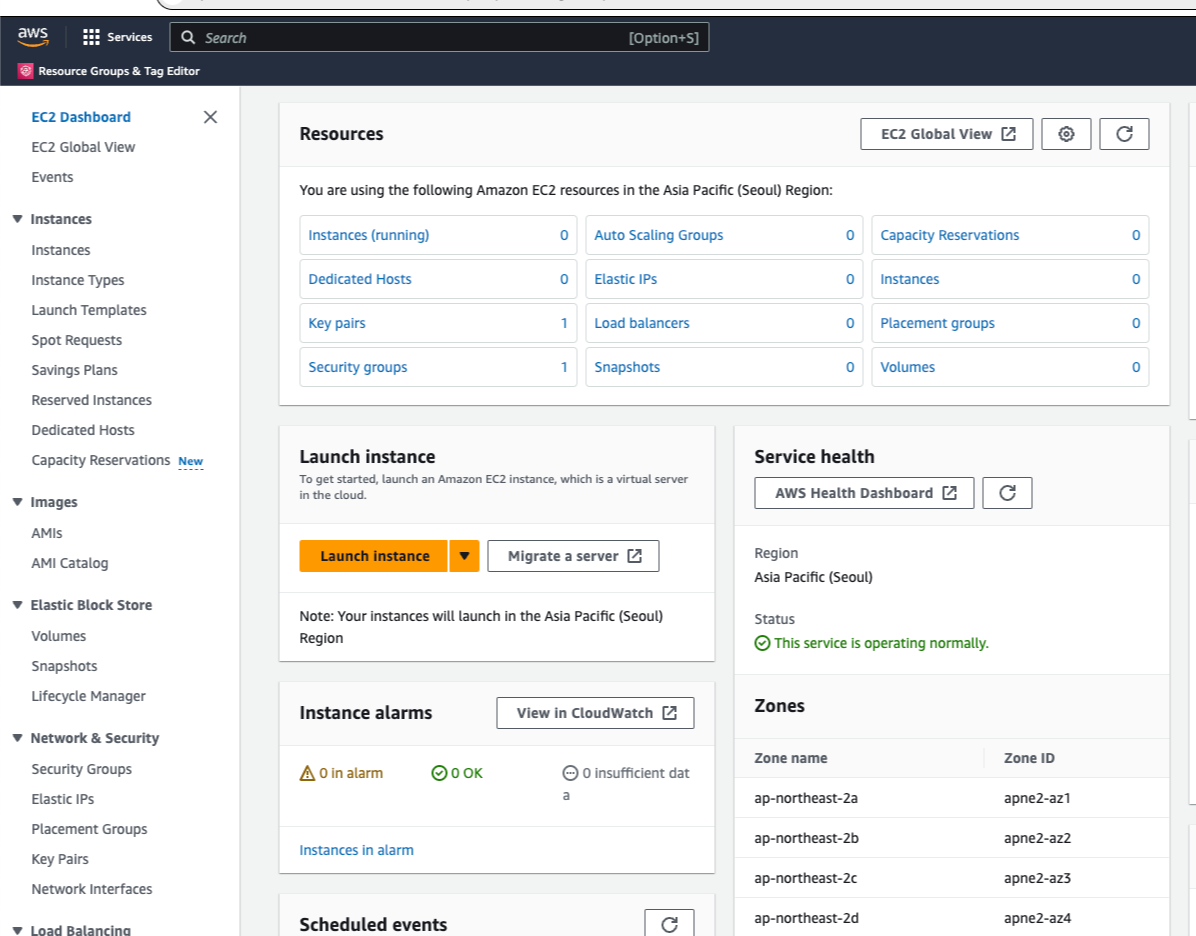Open EC2 Global View button in Resources

click(x=947, y=134)
